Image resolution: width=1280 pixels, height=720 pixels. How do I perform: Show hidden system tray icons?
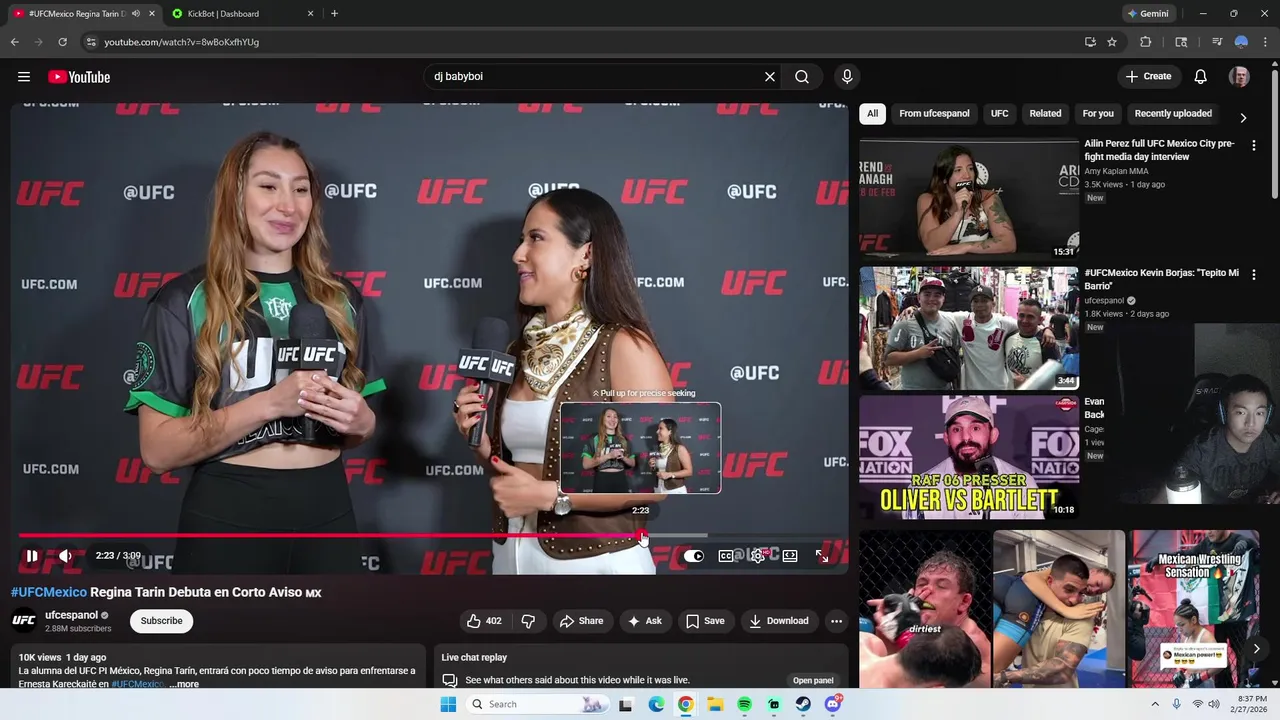tap(1155, 704)
